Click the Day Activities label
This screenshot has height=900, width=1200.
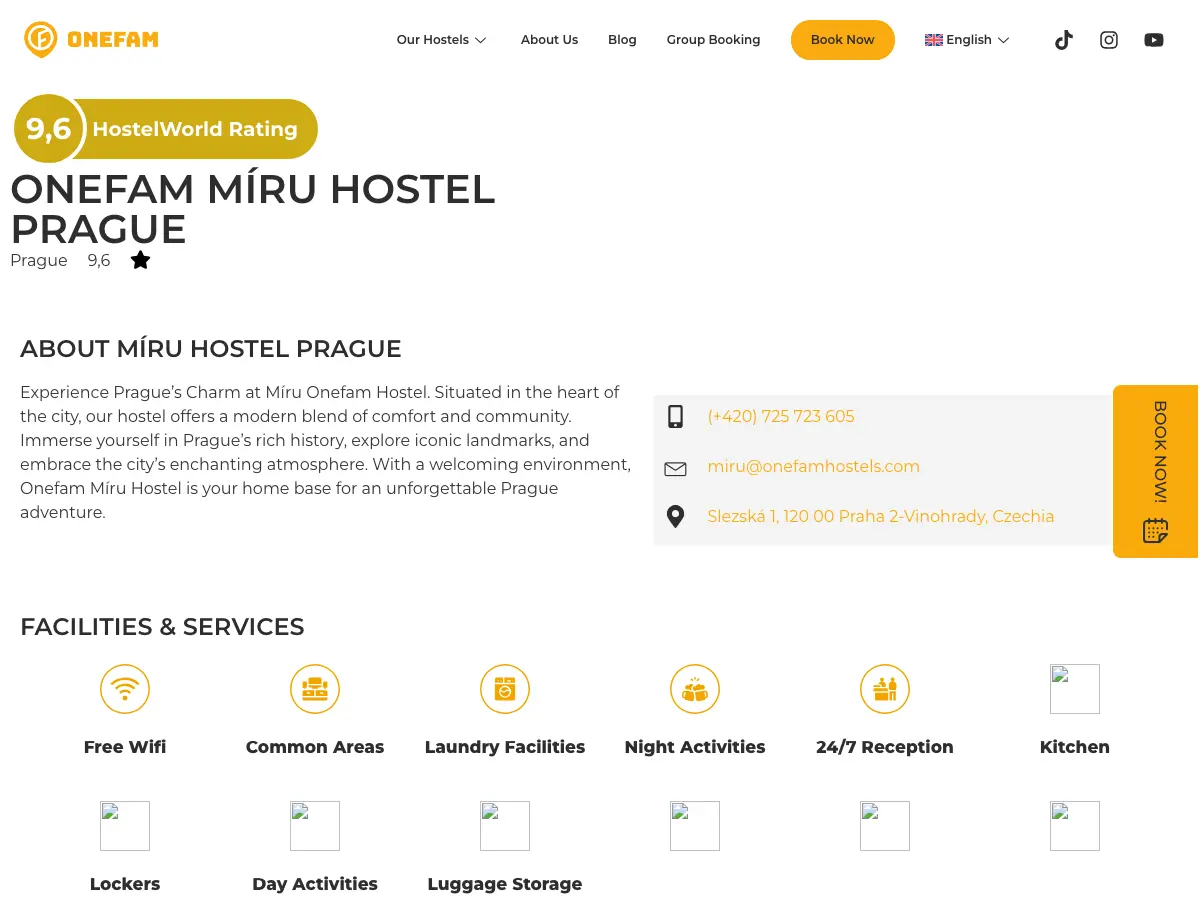click(315, 884)
